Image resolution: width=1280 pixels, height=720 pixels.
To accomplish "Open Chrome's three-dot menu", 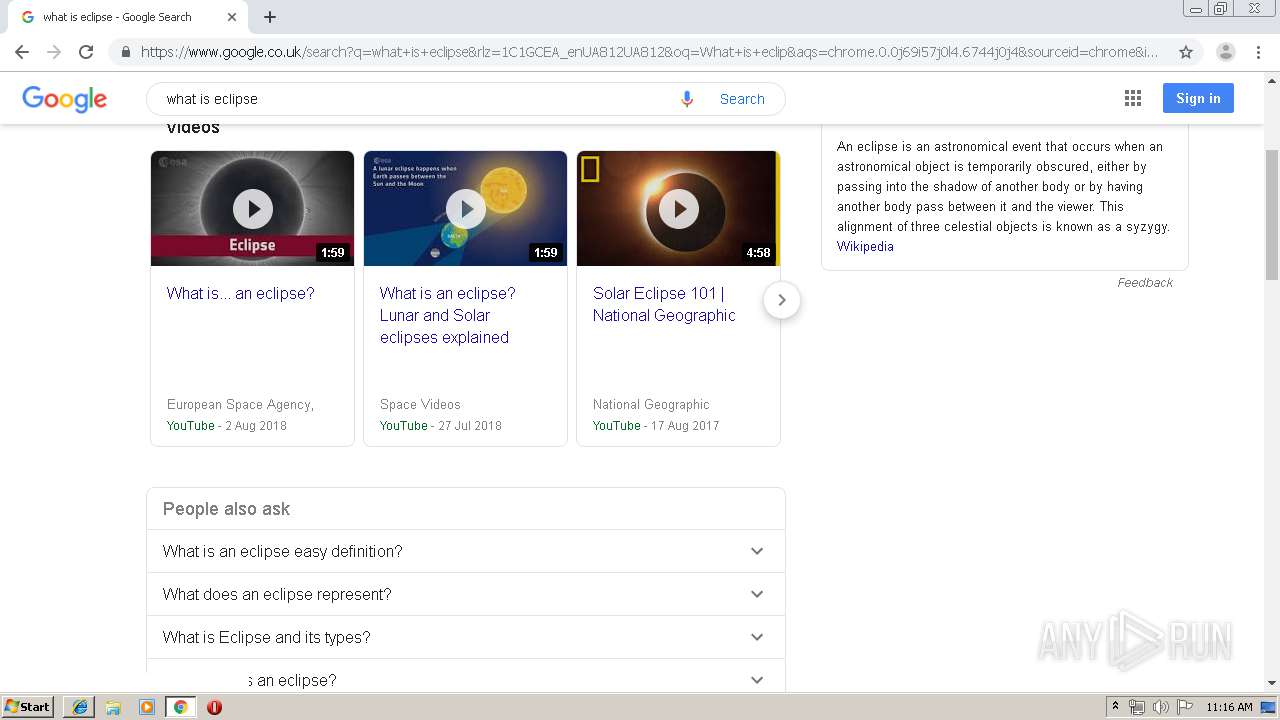I will point(1258,52).
